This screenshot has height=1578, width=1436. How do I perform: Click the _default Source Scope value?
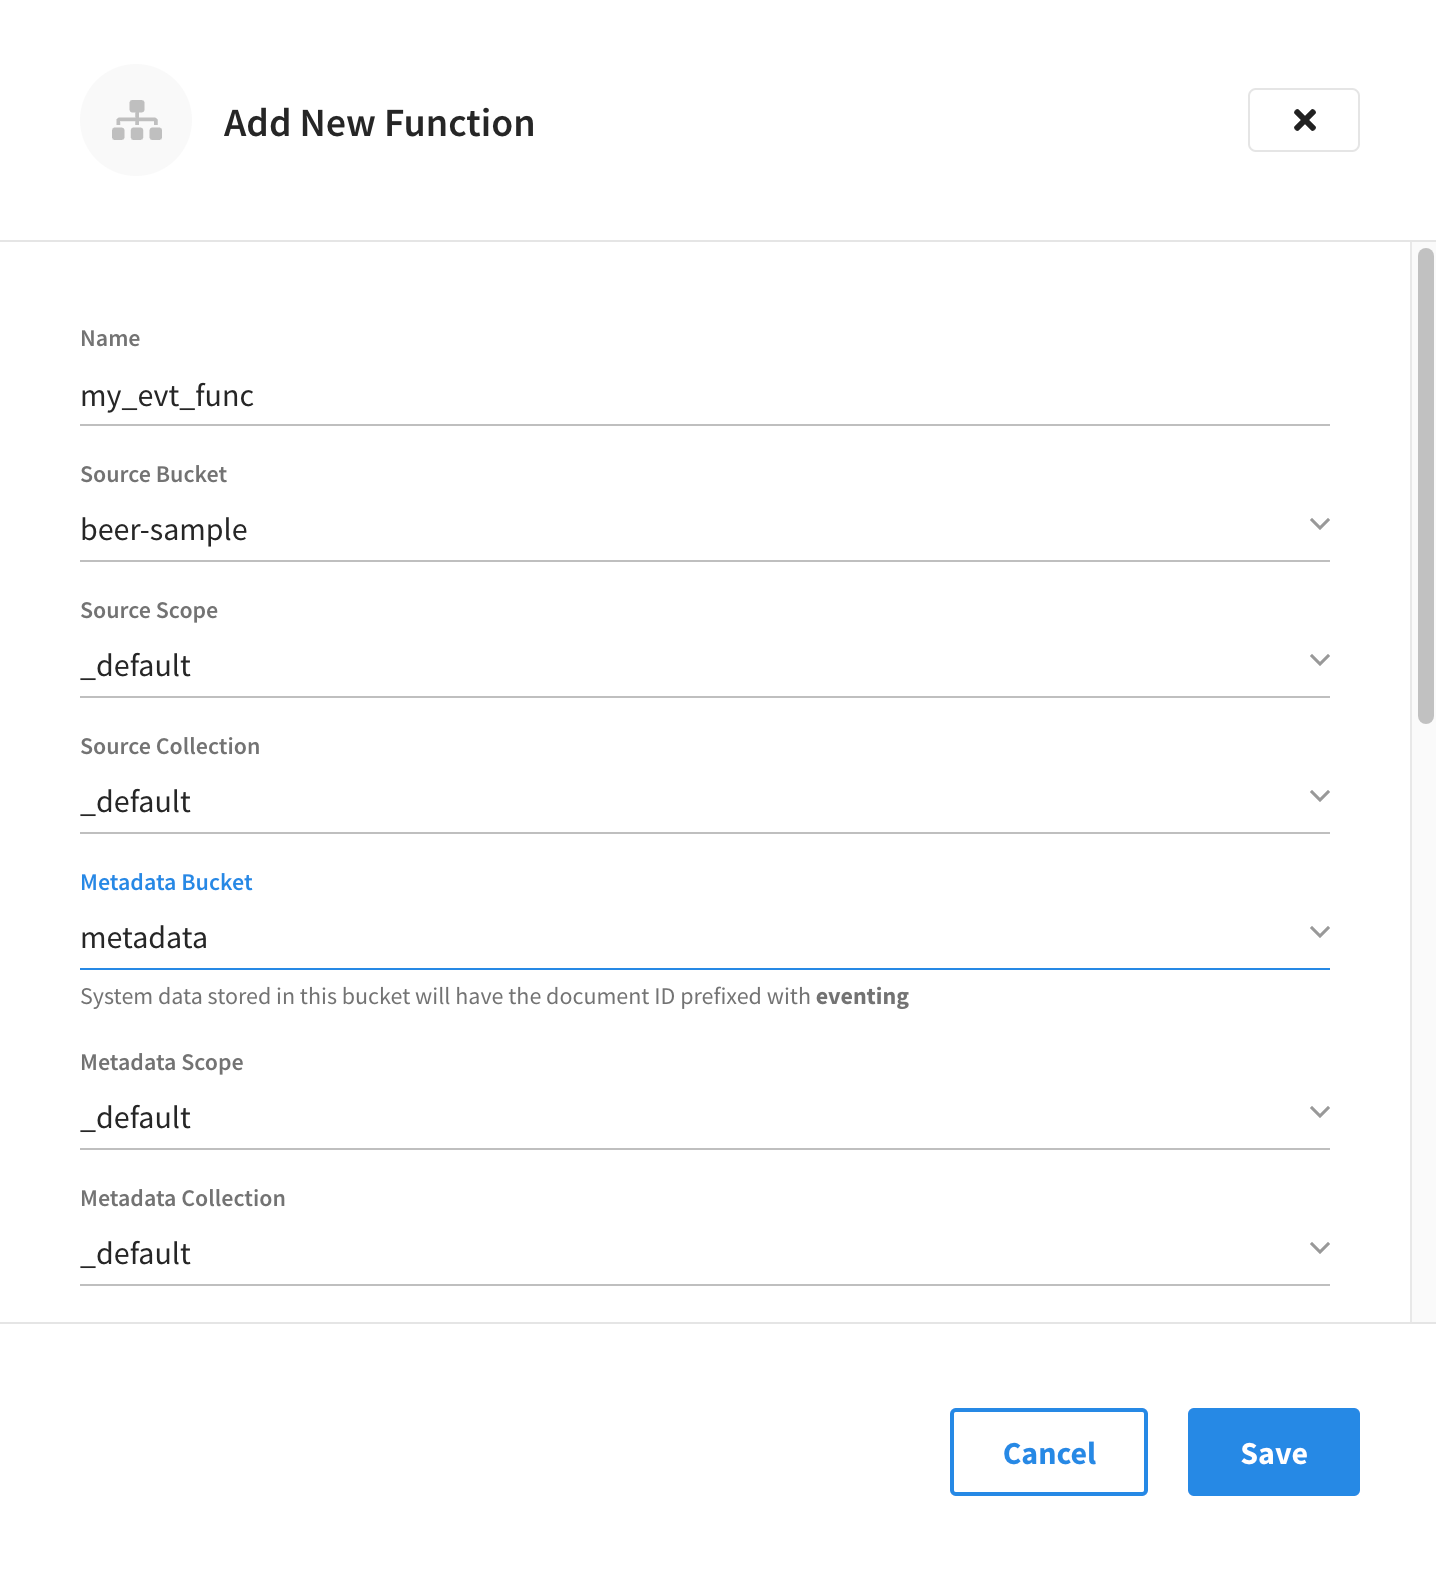click(136, 665)
